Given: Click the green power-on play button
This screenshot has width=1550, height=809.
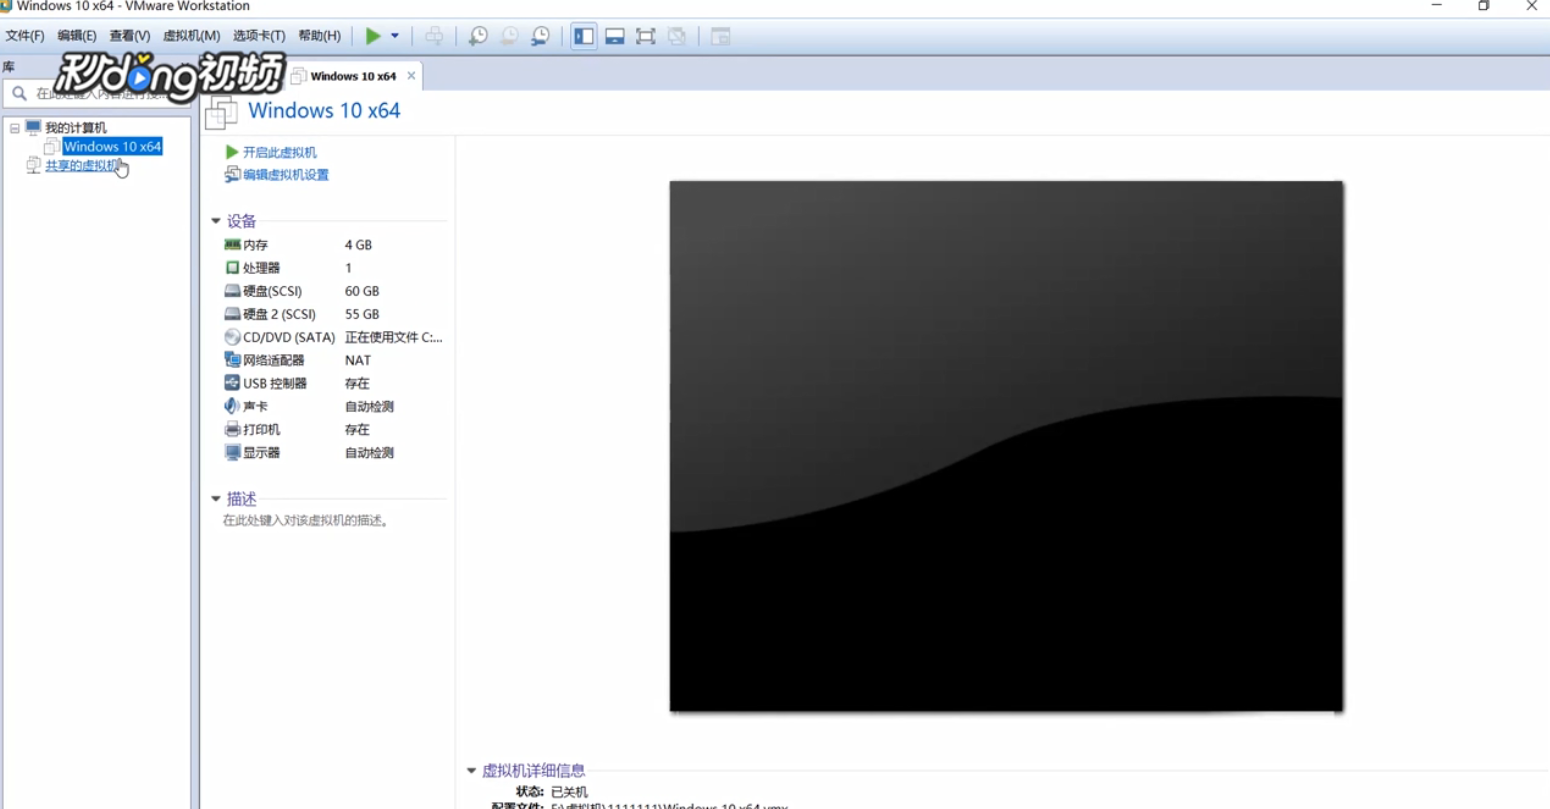Looking at the screenshot, I should point(373,36).
